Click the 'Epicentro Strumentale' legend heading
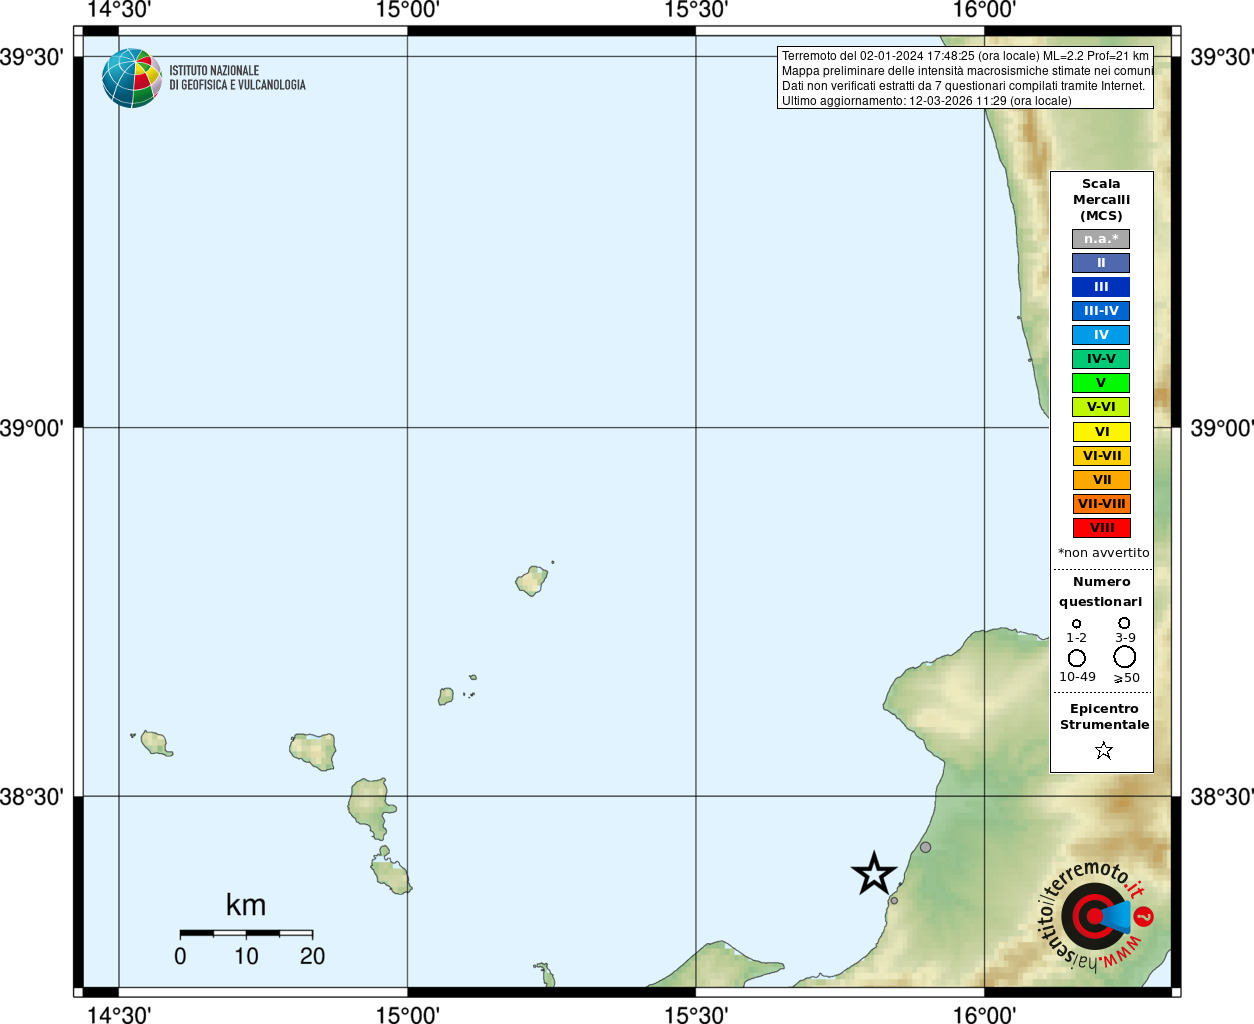 tap(1104, 716)
